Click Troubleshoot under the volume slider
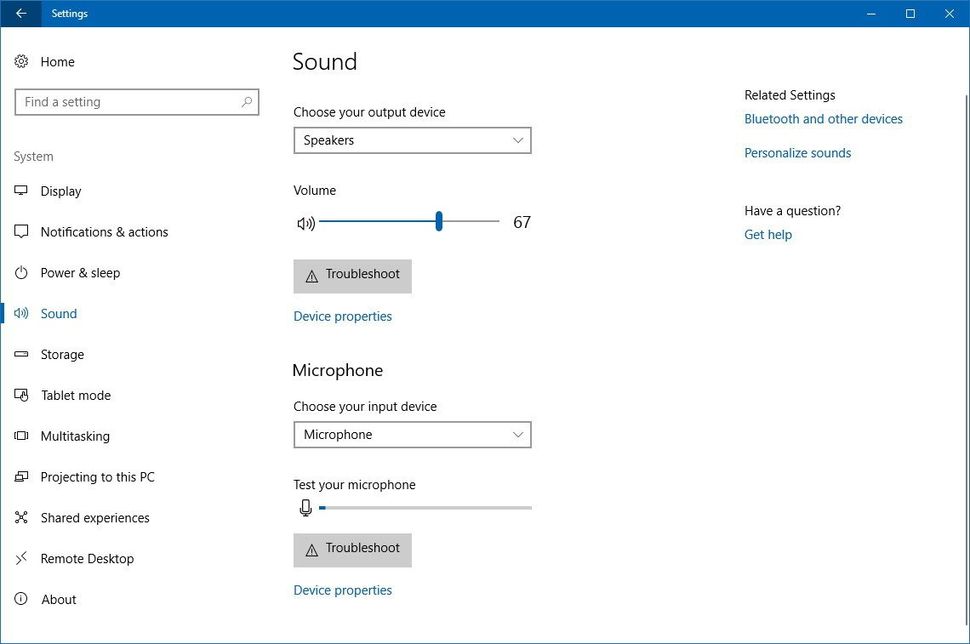Screen dimensions: 970x644 [352, 275]
